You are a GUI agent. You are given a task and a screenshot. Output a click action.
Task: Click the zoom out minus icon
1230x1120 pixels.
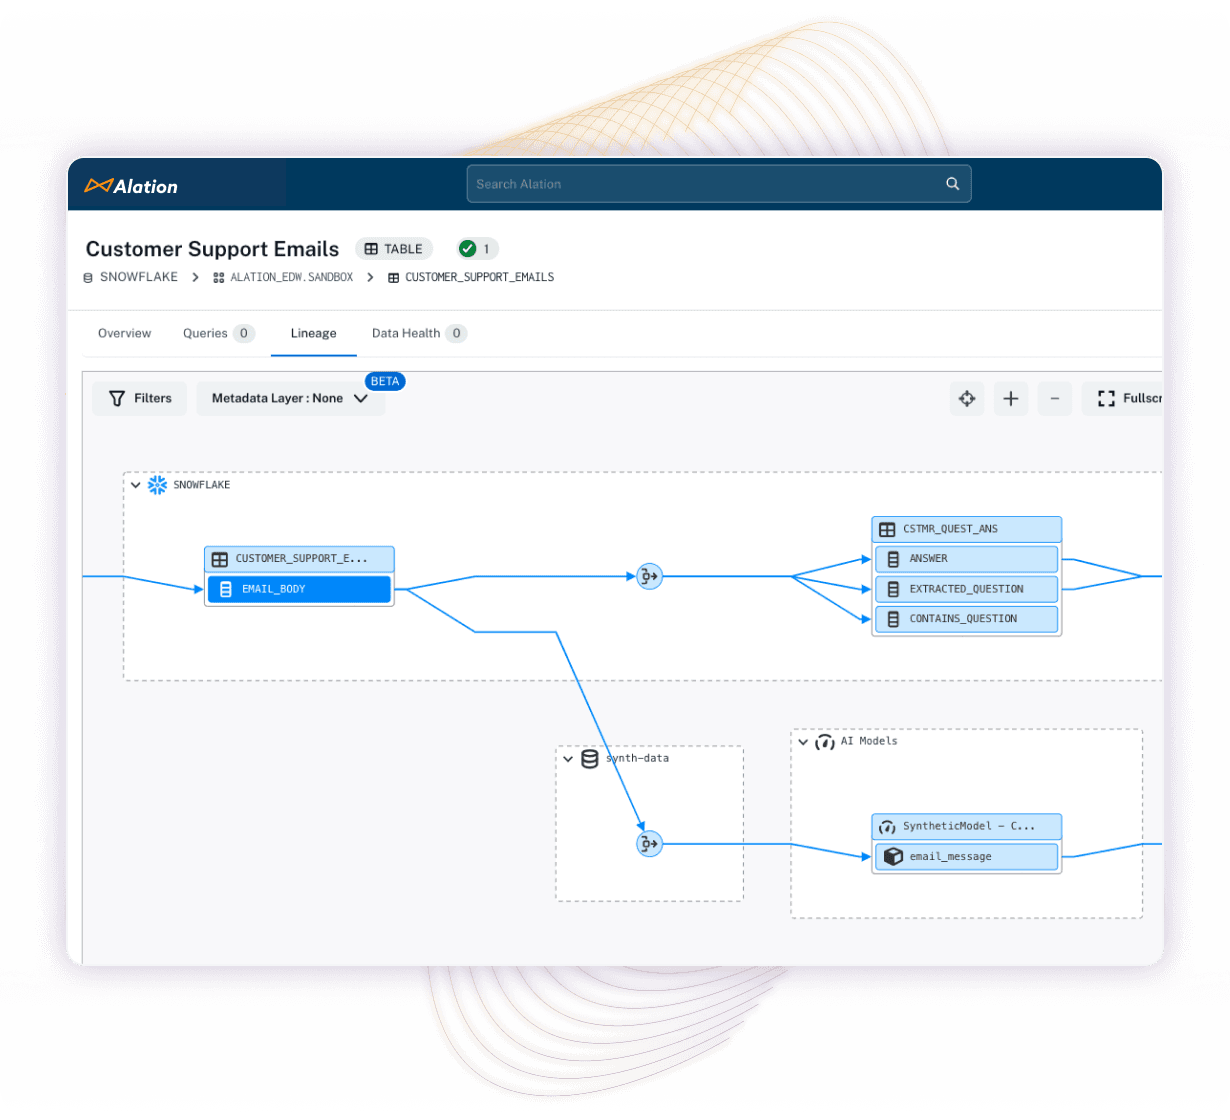pyautogui.click(x=1054, y=398)
